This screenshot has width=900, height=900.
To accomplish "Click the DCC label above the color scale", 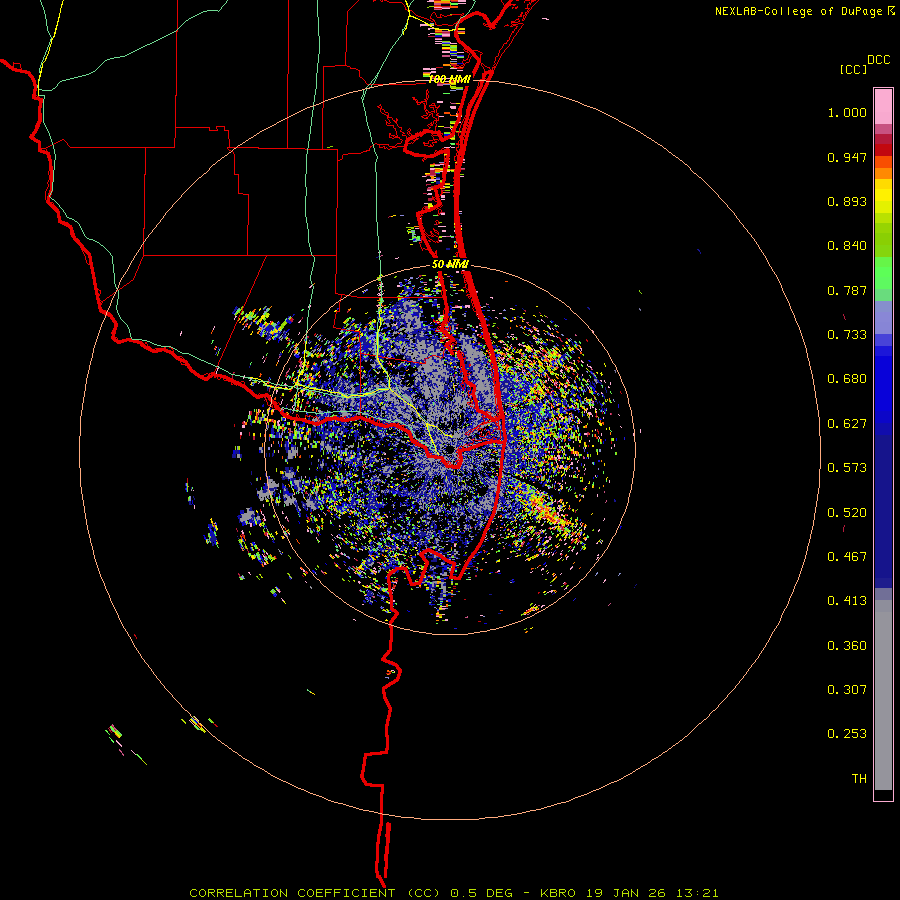I will pyautogui.click(x=879, y=60).
